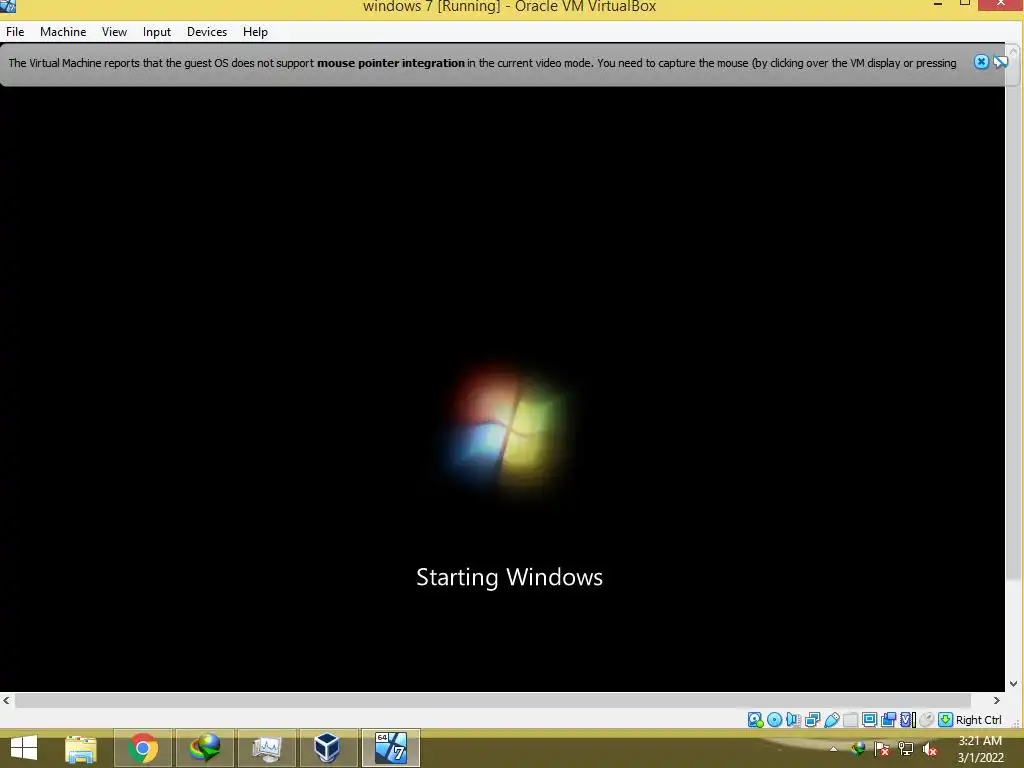
Task: Click the Starting Windows VM display
Action: (x=502, y=389)
